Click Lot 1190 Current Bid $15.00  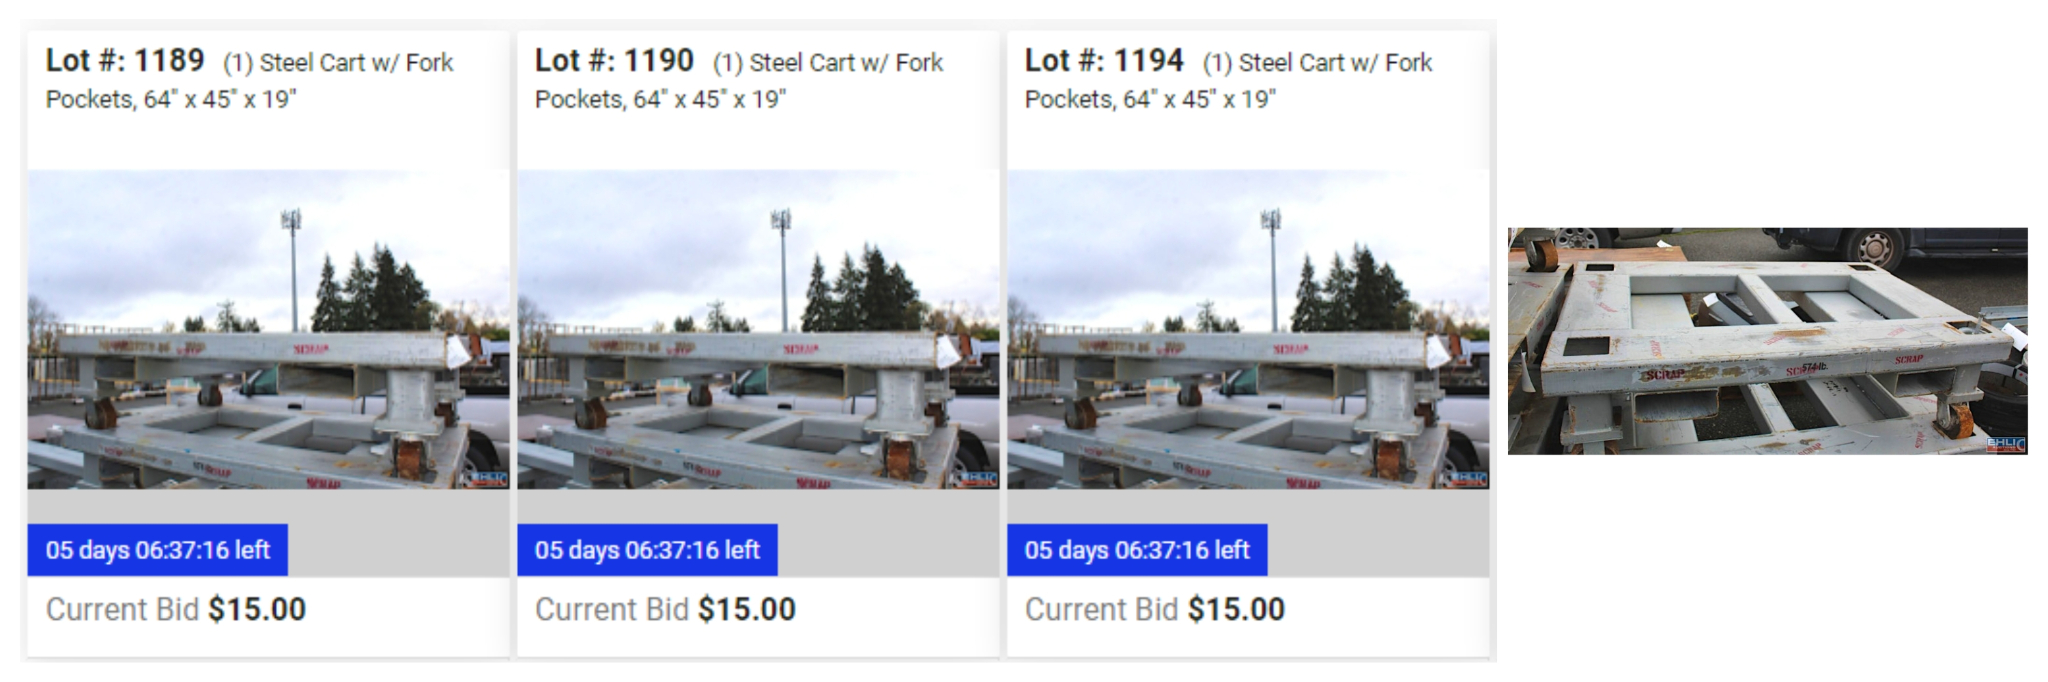(665, 609)
